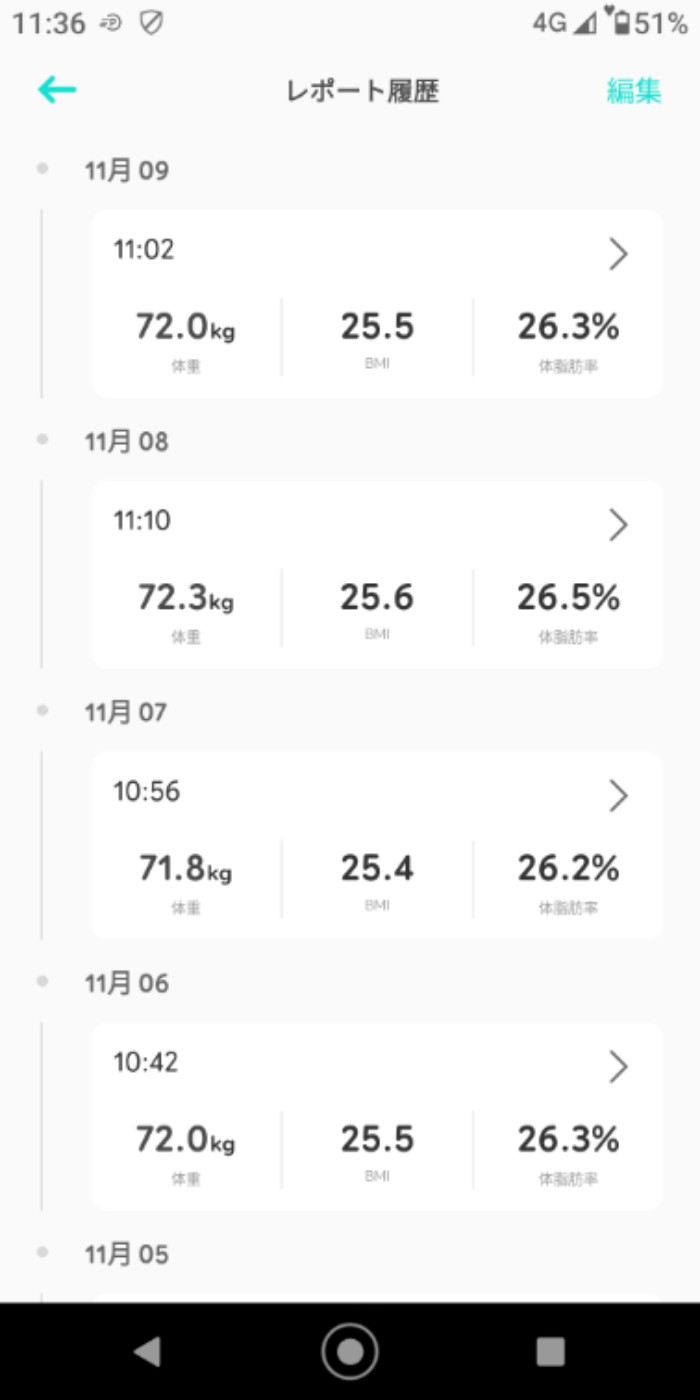Viewport: 700px width, 1400px height.
Task: Open the 10:56 report chevron
Action: 618,796
